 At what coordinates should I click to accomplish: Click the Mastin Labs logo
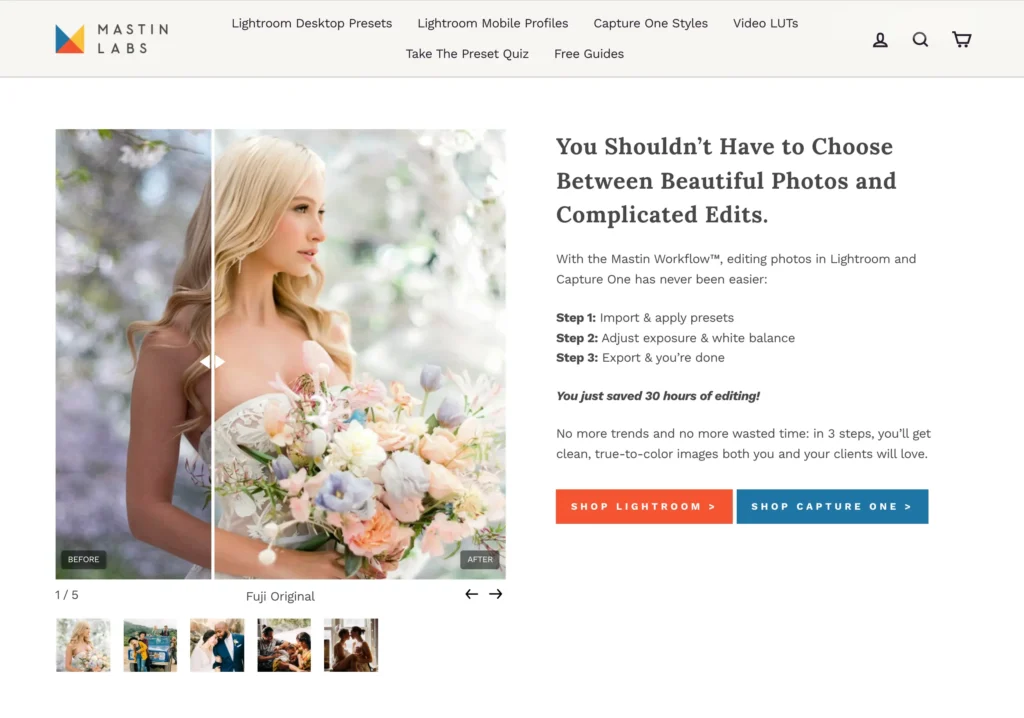(x=112, y=39)
